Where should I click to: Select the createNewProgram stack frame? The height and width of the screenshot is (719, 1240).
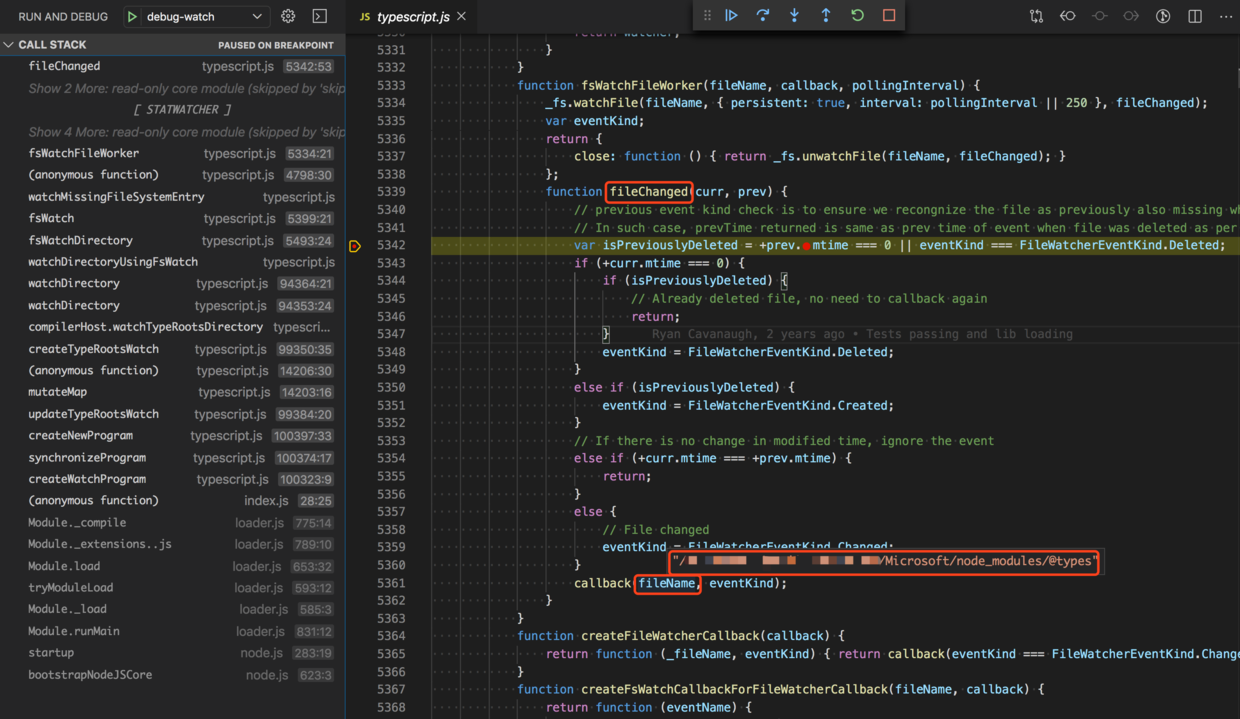point(81,436)
